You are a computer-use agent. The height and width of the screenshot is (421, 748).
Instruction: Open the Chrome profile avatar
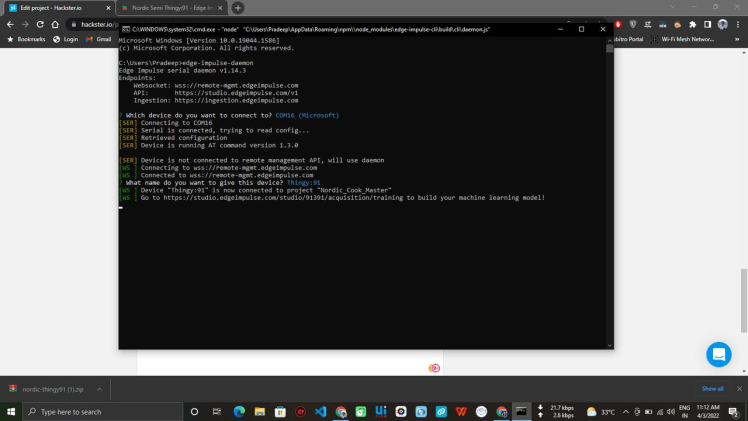point(723,24)
